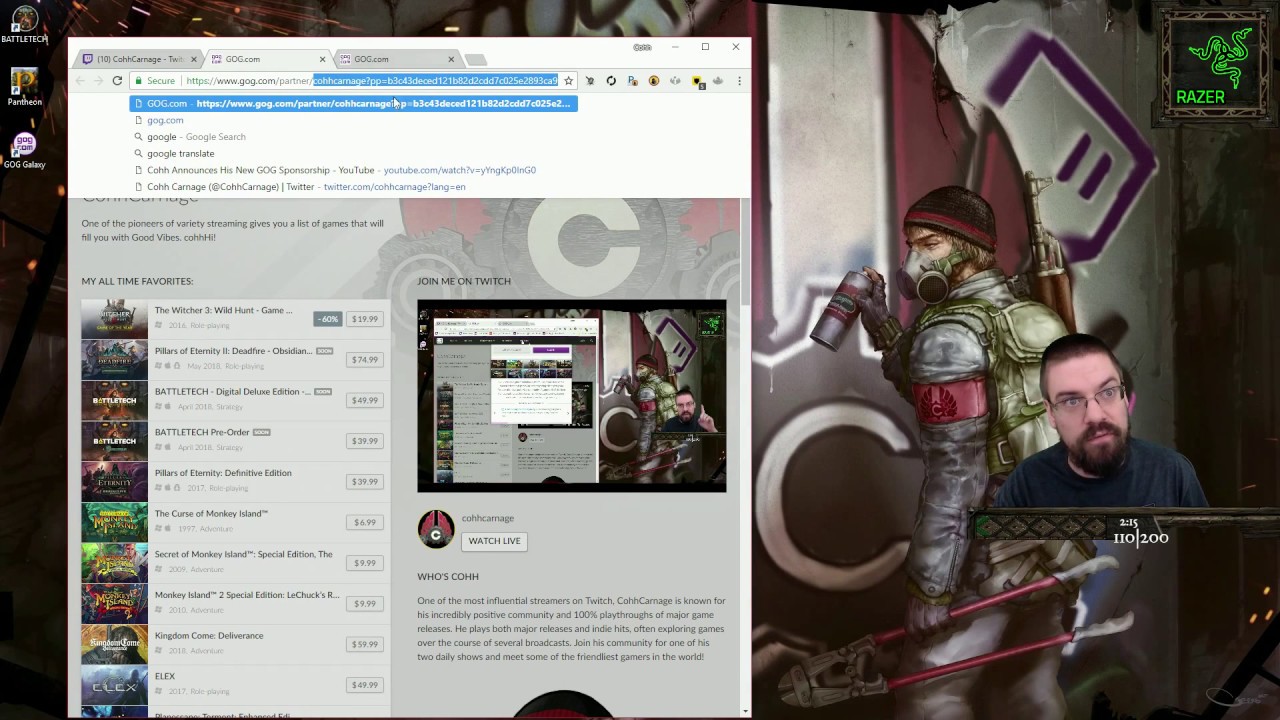Viewport: 1280px width, 720px height.
Task: Click the -60% discount badge
Action: coord(328,319)
